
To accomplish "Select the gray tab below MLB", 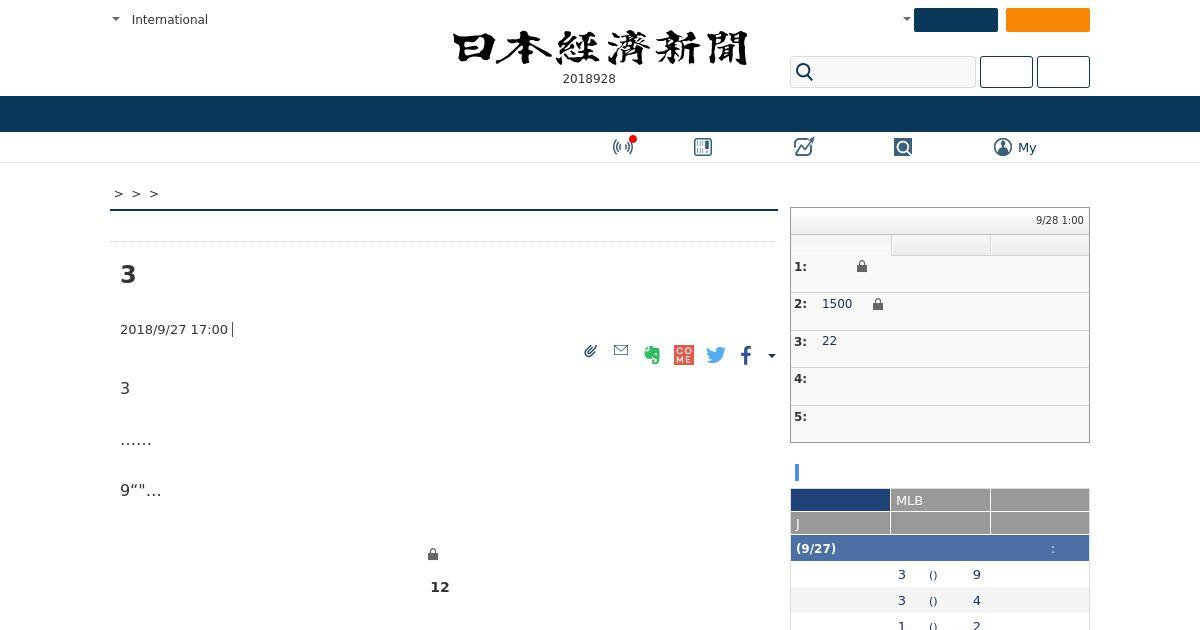I will tap(940, 523).
